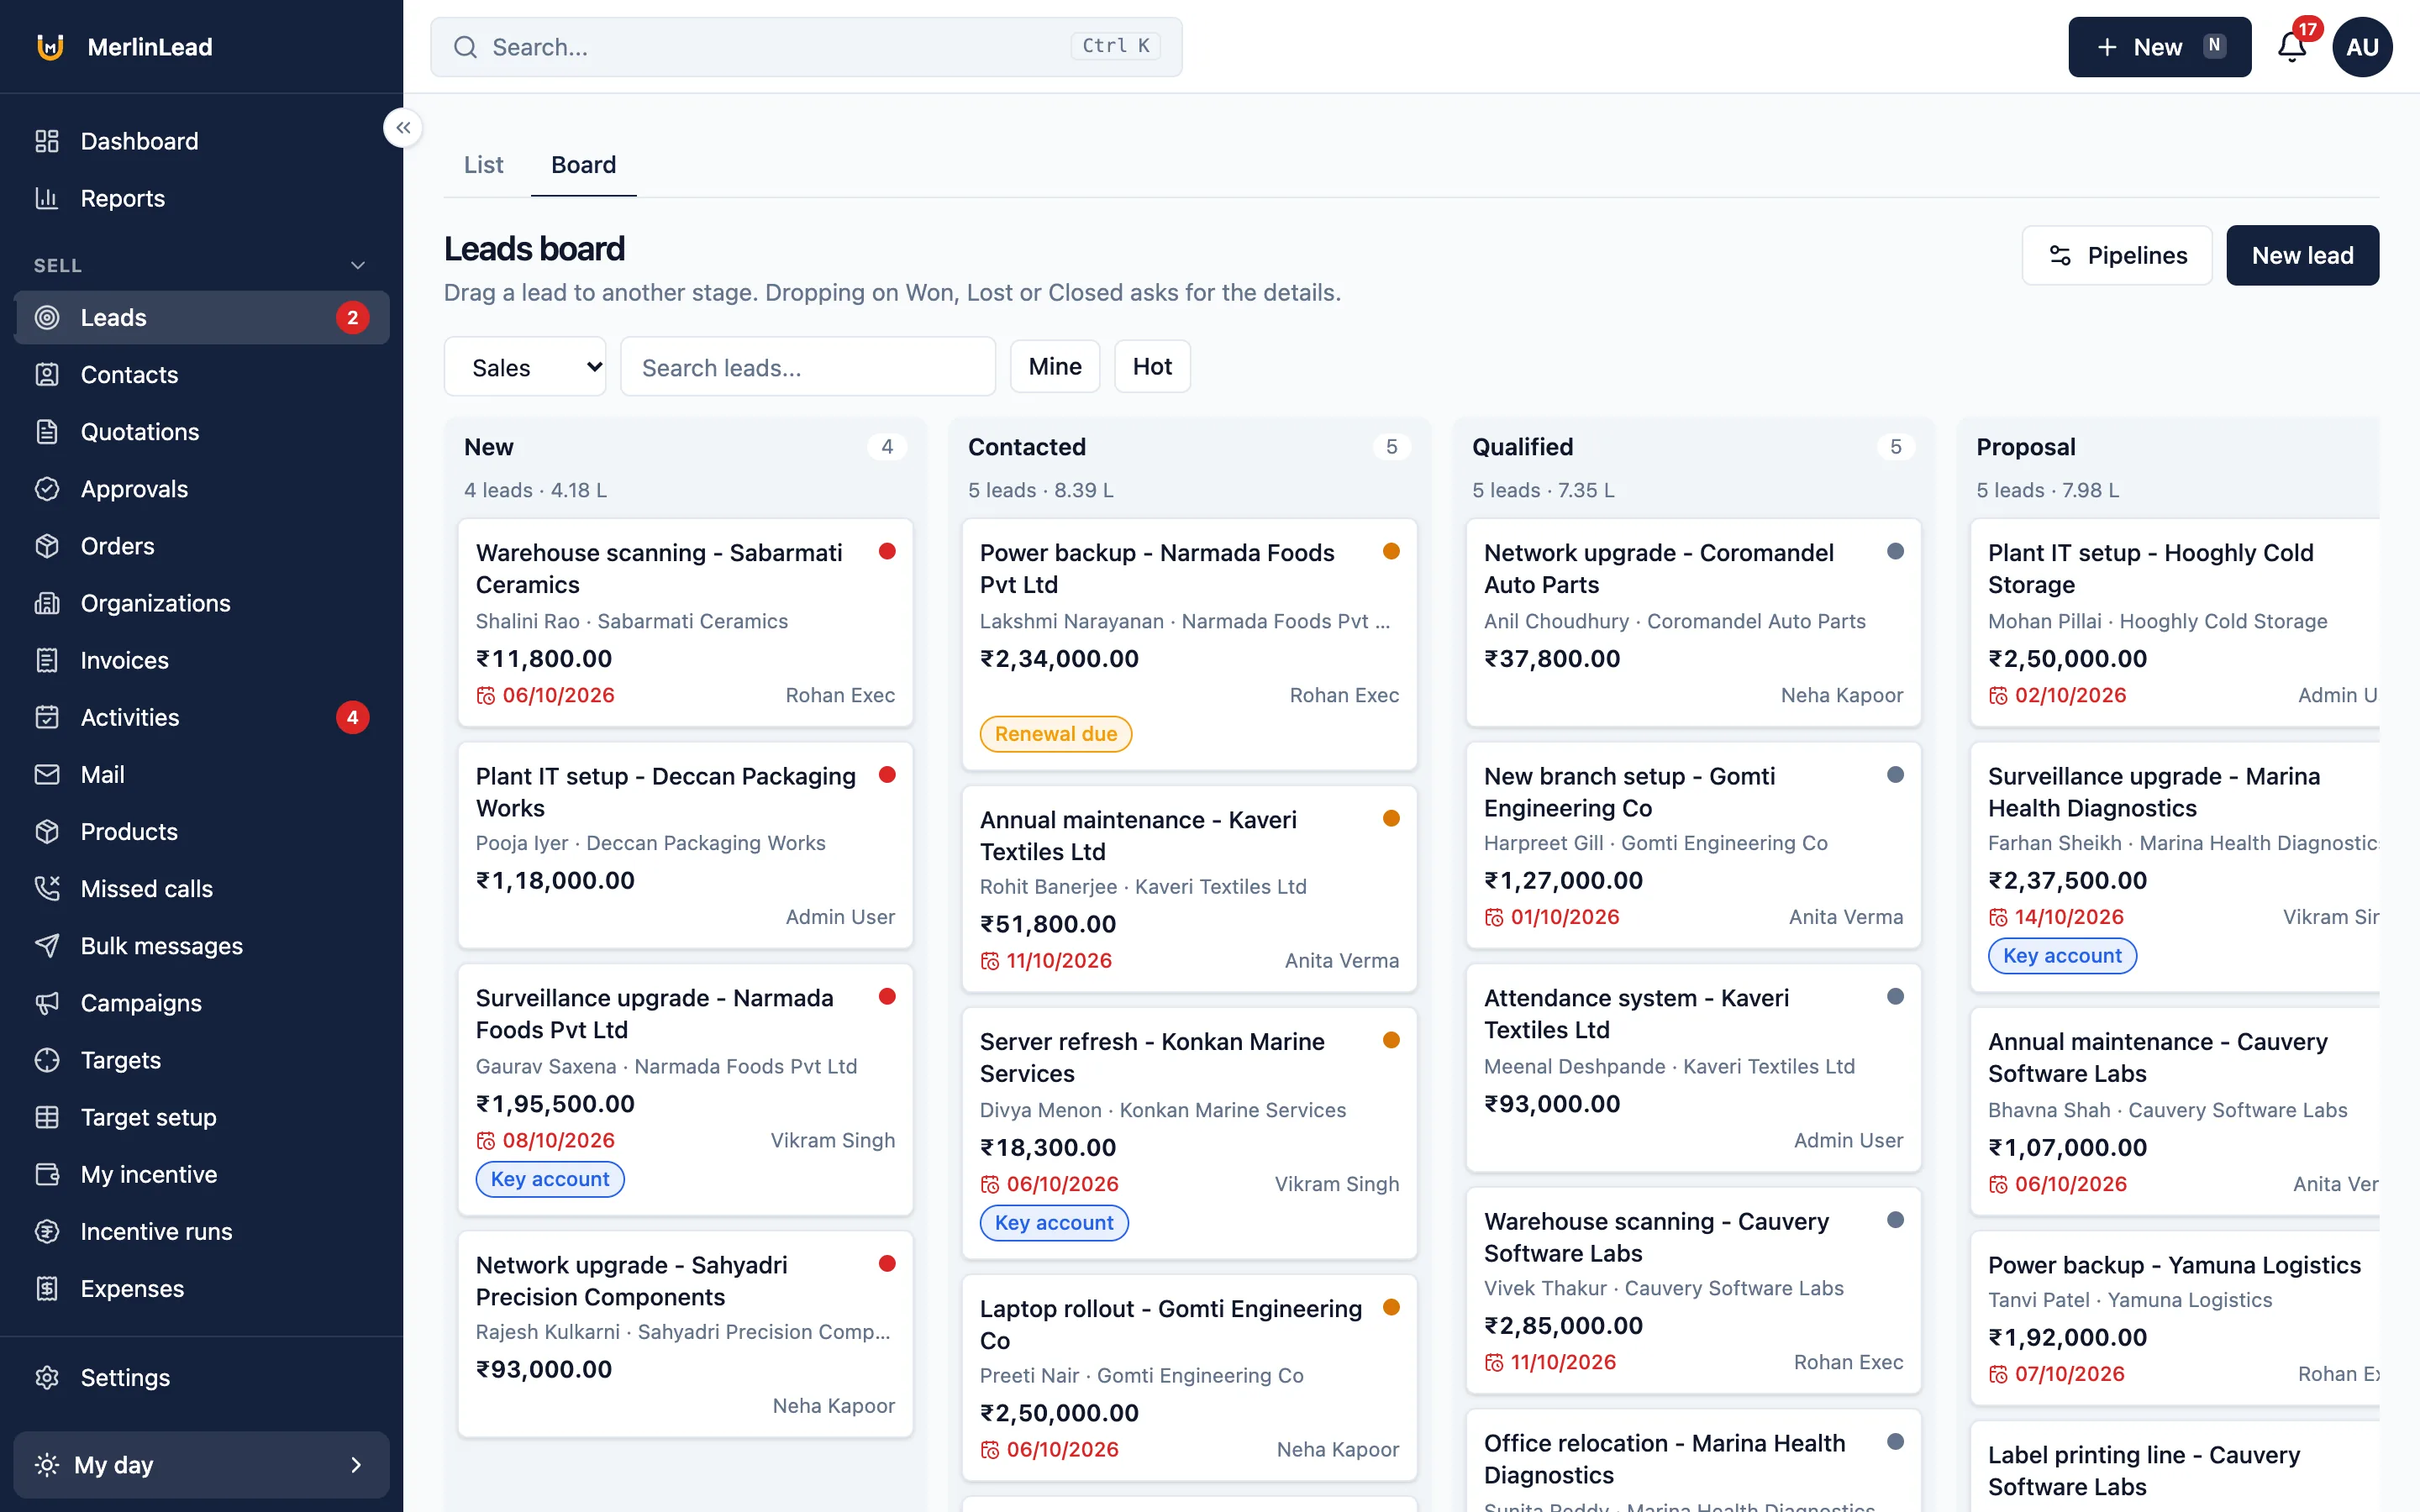Viewport: 2420px width, 1512px height.
Task: Collapse the SELL section chevron
Action: 357,265
